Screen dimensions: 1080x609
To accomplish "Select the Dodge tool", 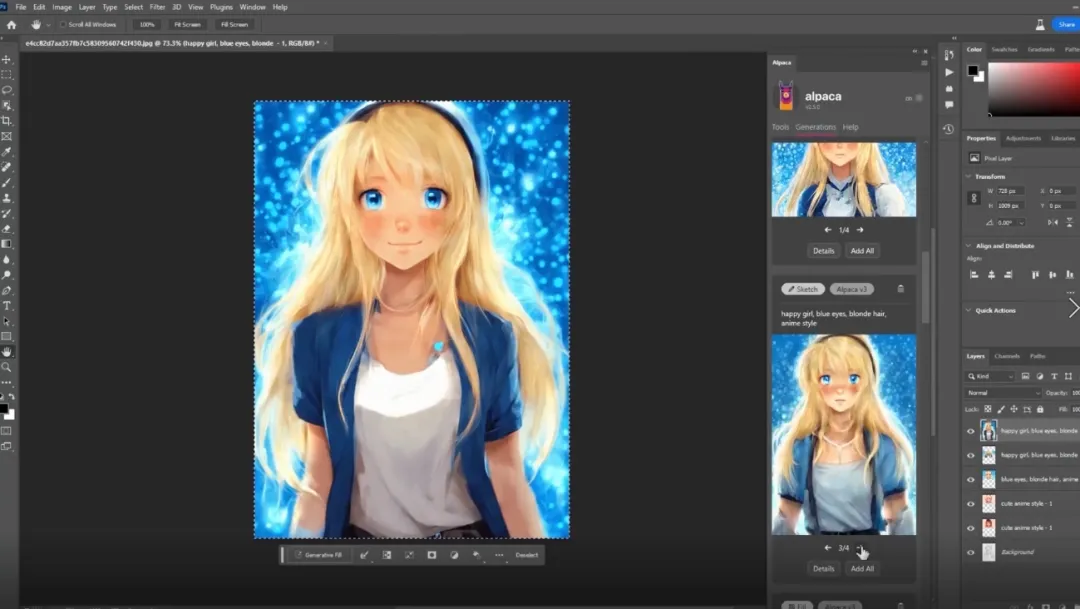I will click(x=7, y=275).
